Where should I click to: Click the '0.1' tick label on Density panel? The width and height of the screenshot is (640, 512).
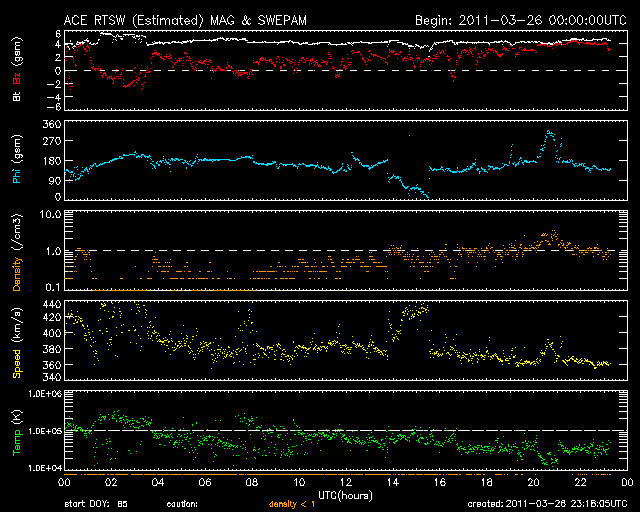pyautogui.click(x=53, y=287)
